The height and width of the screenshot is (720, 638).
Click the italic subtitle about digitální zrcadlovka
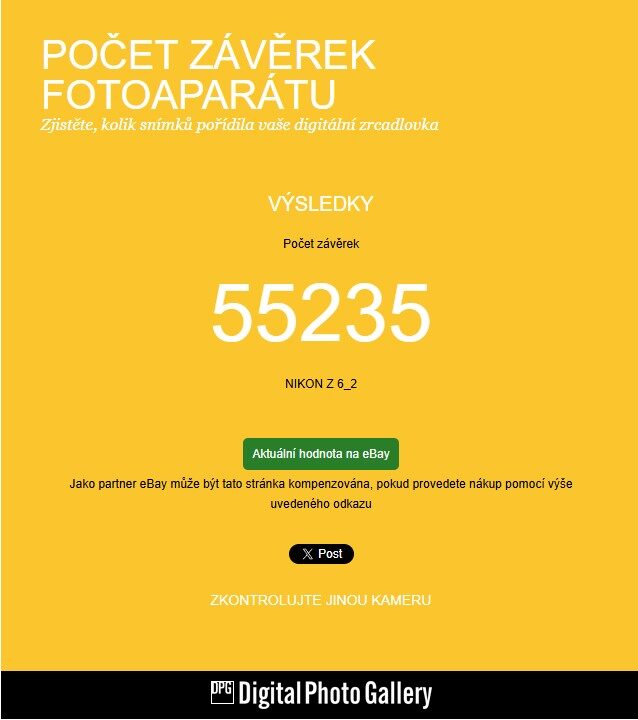point(239,124)
